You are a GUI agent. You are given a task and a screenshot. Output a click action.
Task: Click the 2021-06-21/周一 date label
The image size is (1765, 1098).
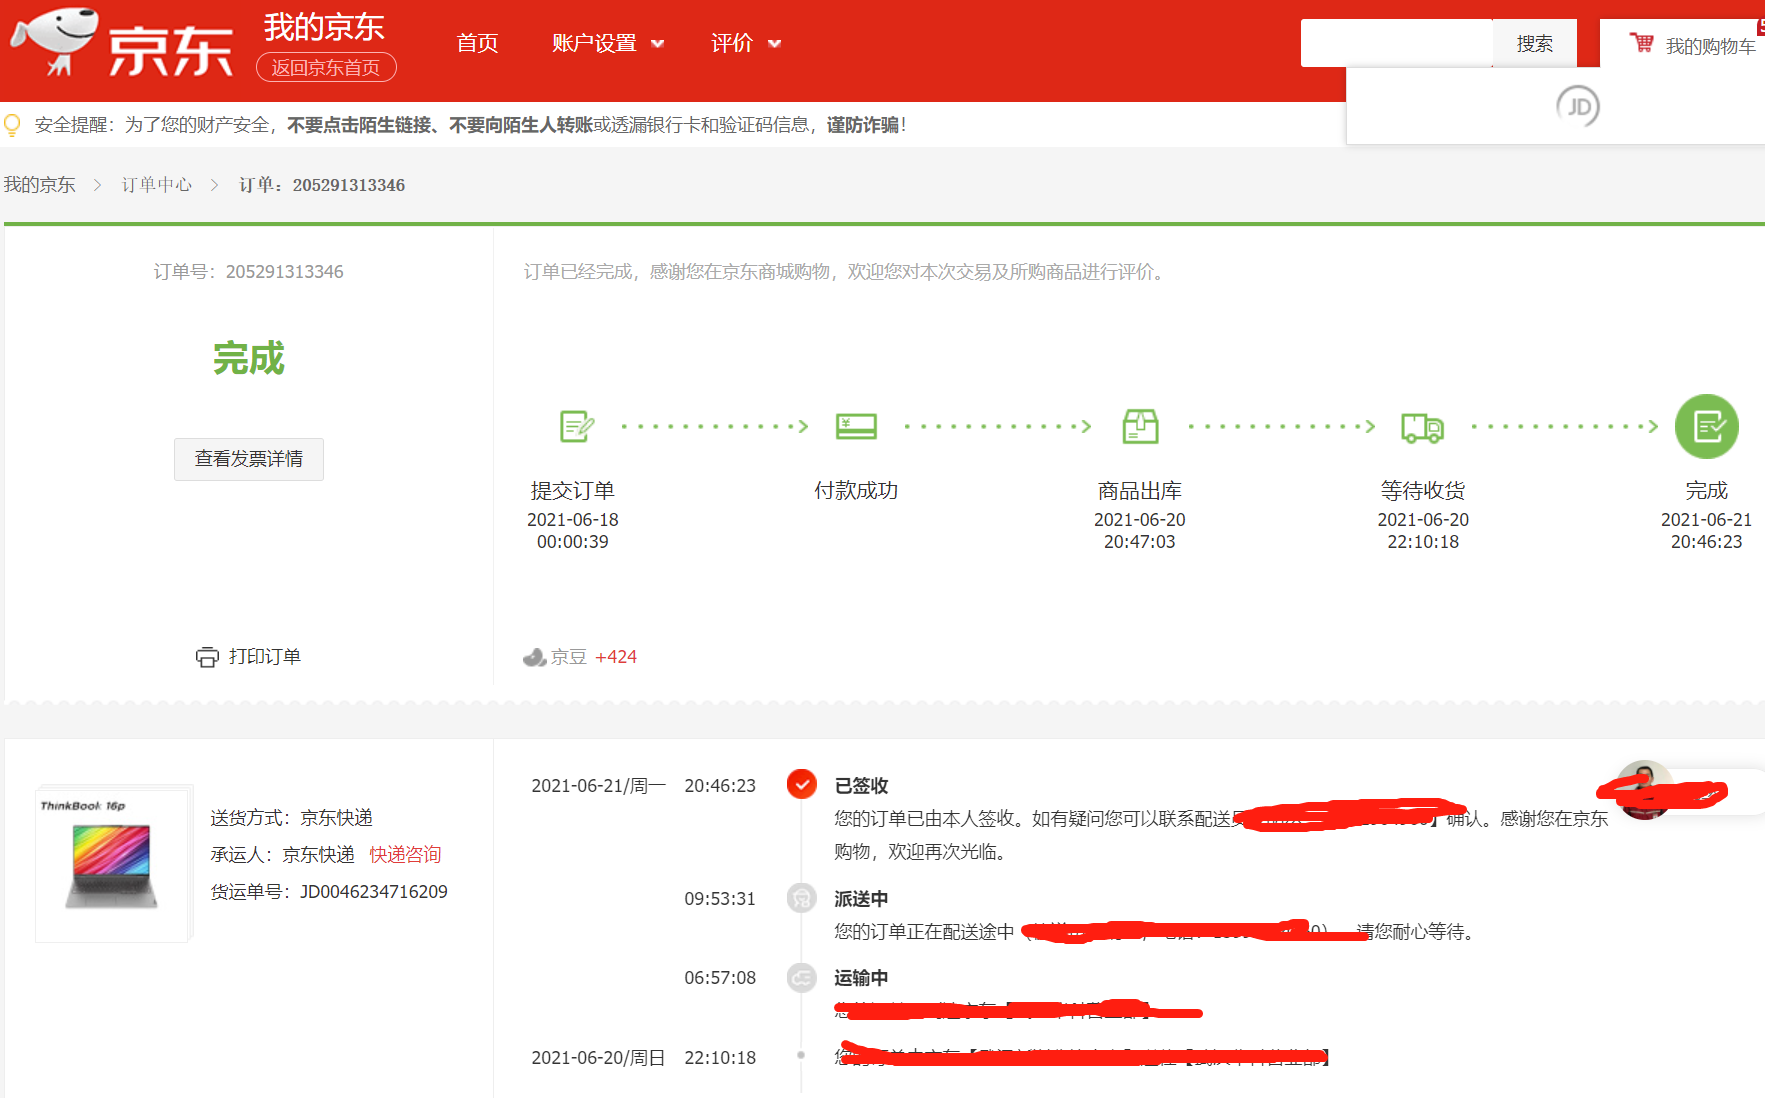[x=599, y=786]
